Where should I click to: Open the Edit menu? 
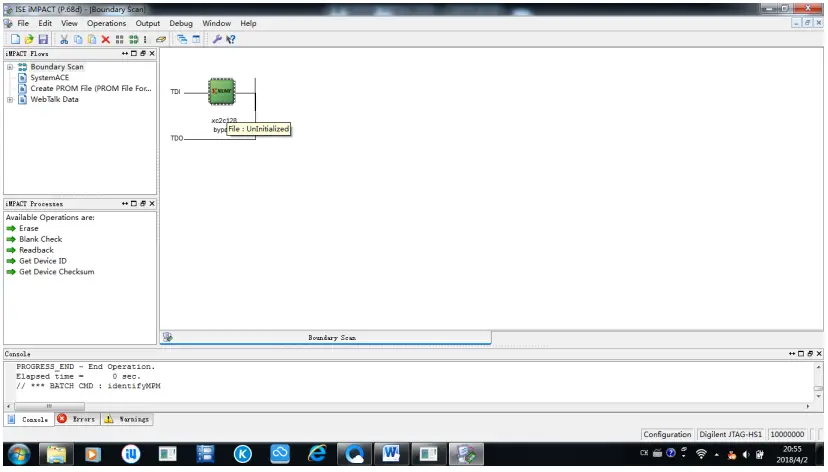coord(45,23)
